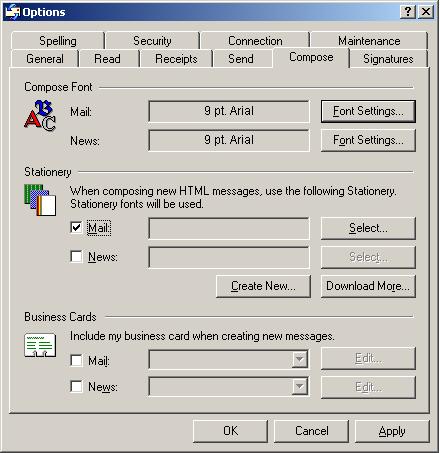Click Download More stationery button
The image size is (440, 453).
coord(368,286)
